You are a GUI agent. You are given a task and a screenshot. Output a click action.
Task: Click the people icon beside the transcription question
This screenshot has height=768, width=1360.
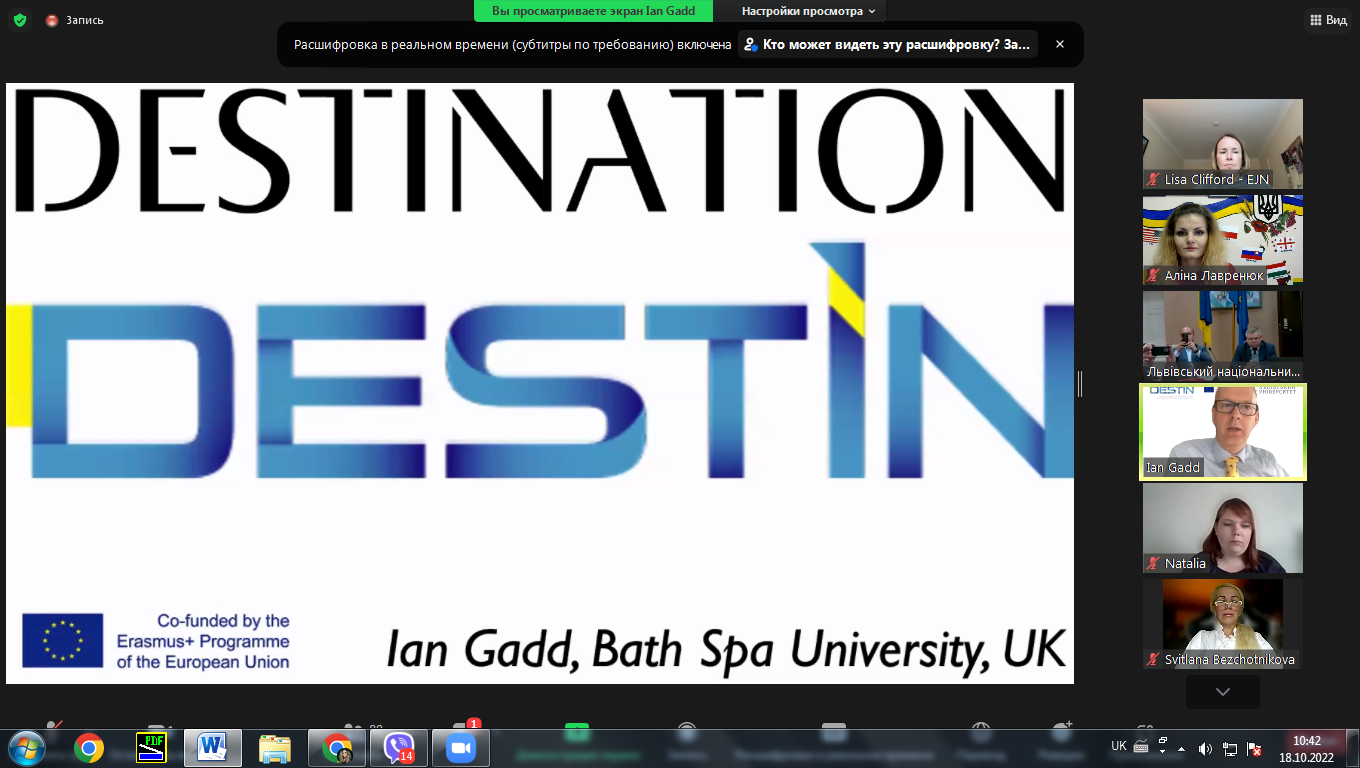click(x=750, y=44)
